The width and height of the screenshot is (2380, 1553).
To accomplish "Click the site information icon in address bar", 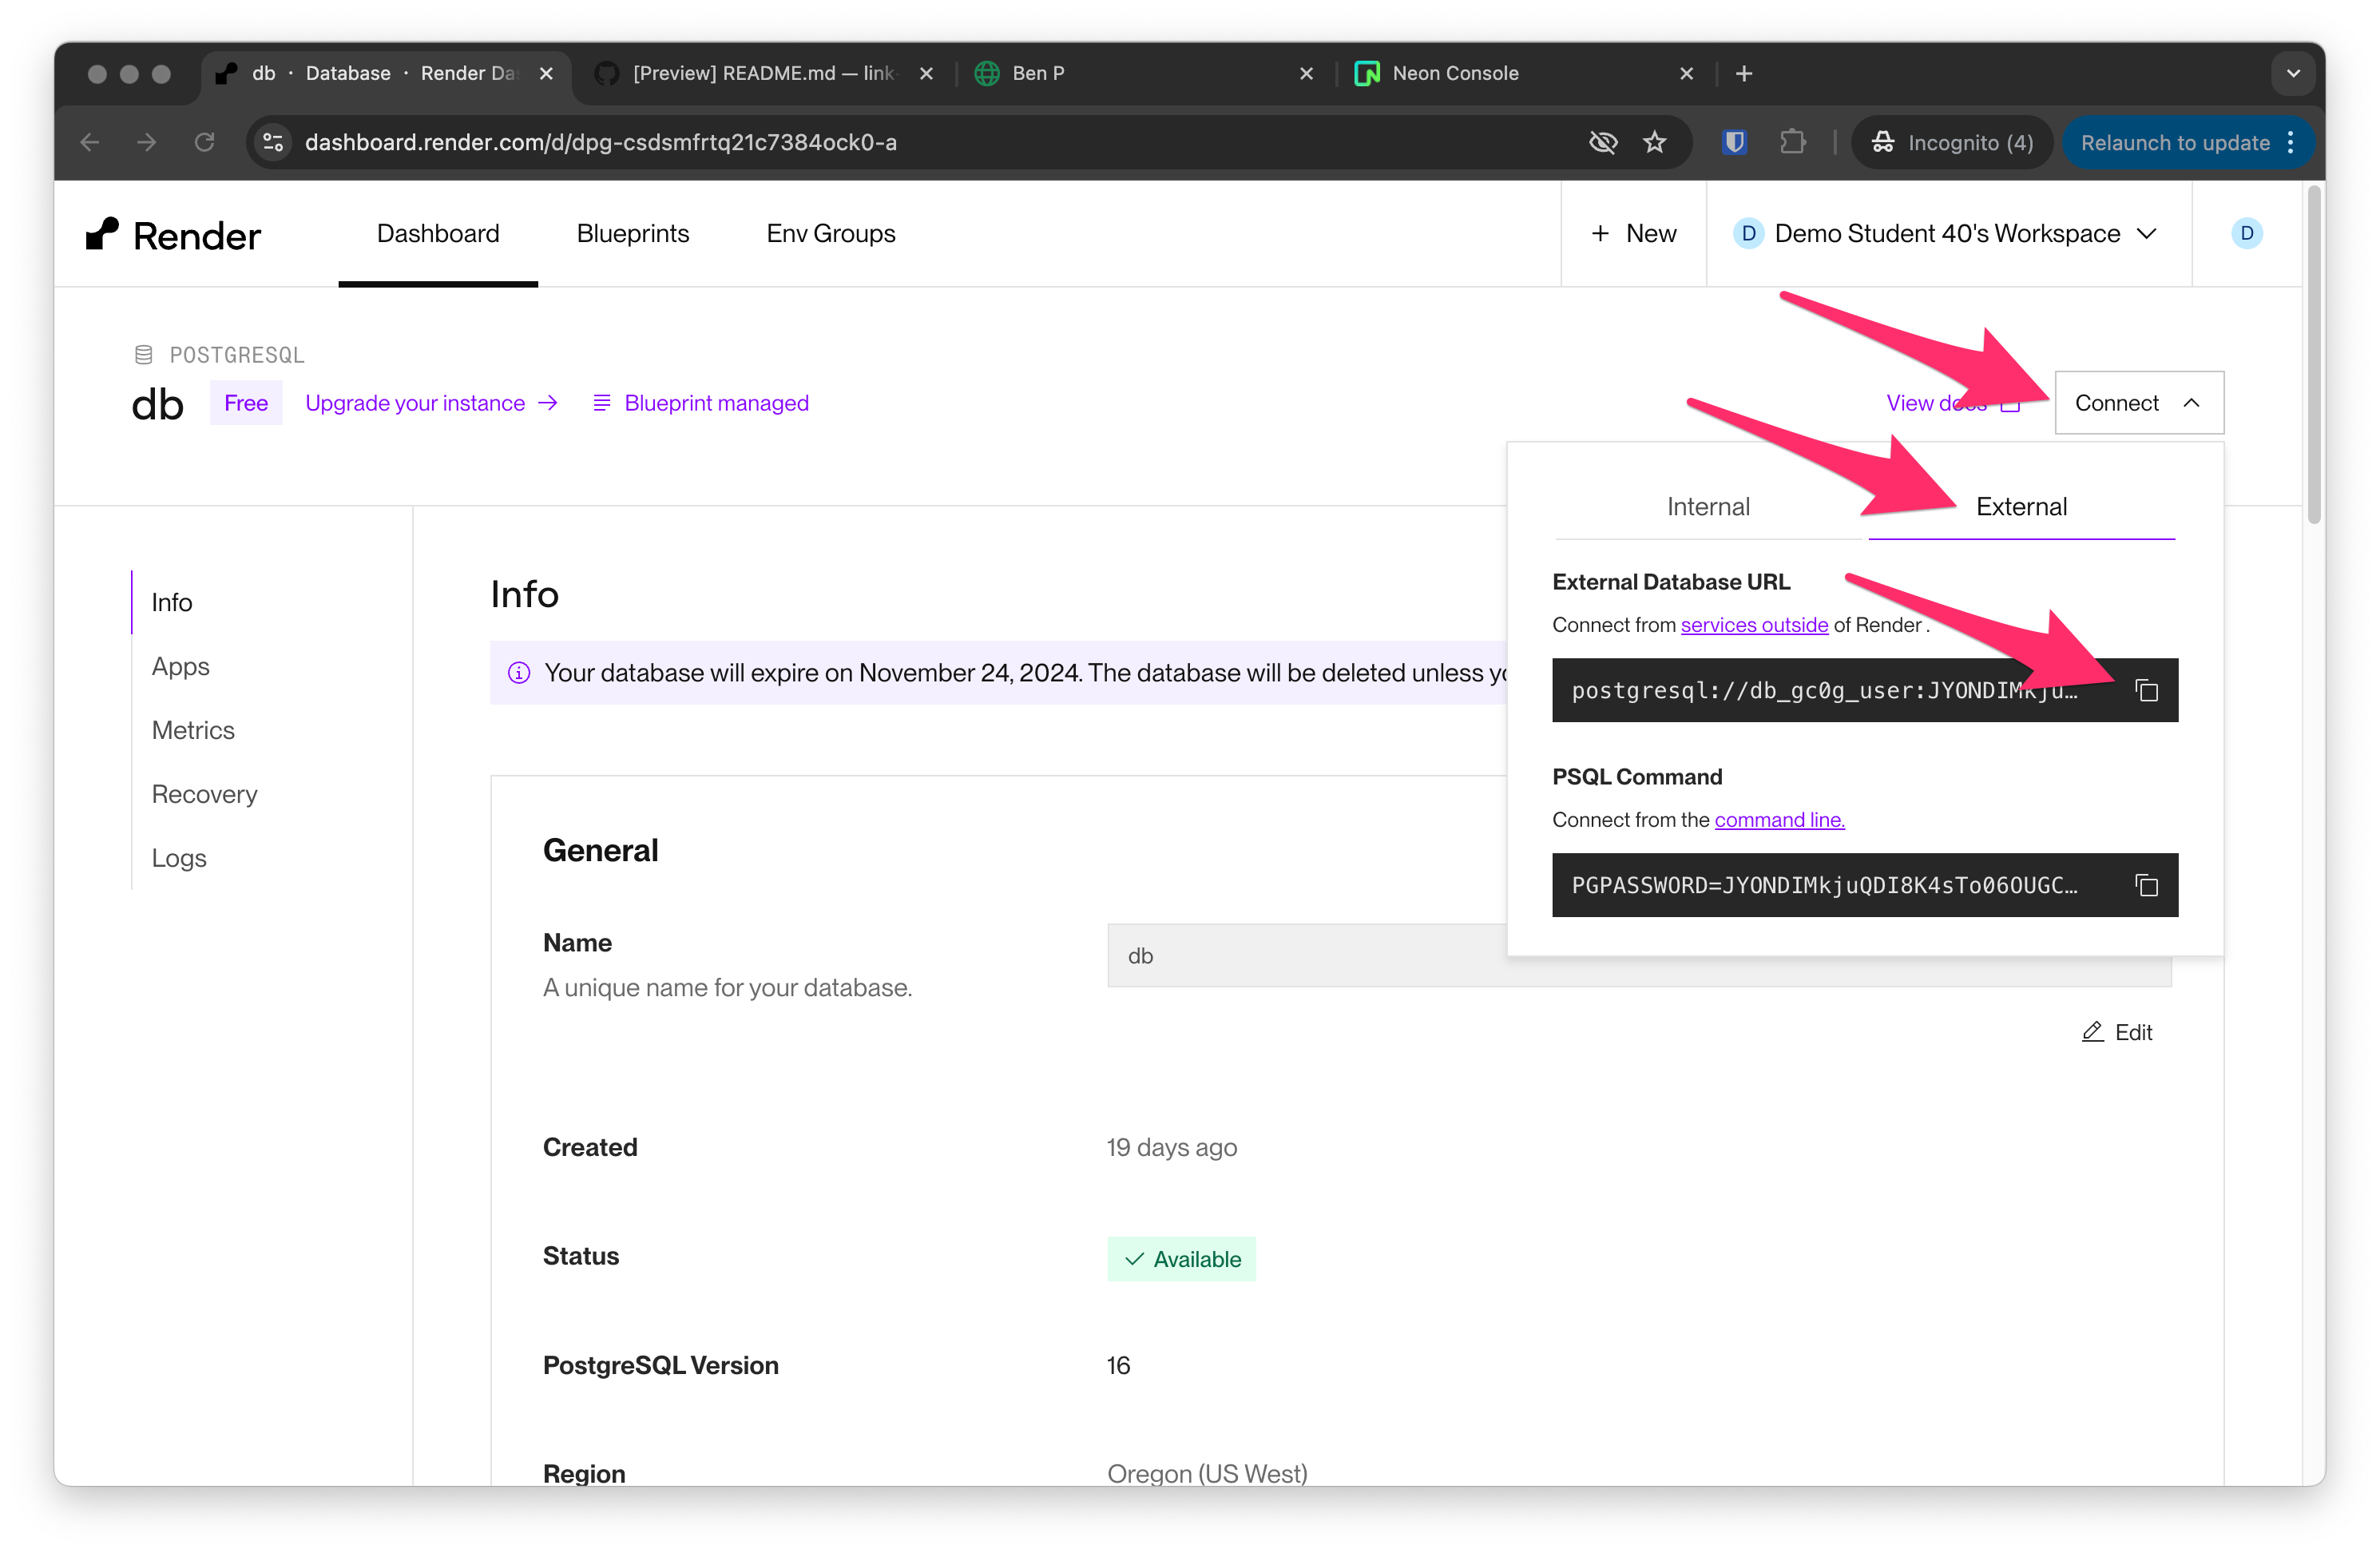I will tap(273, 142).
